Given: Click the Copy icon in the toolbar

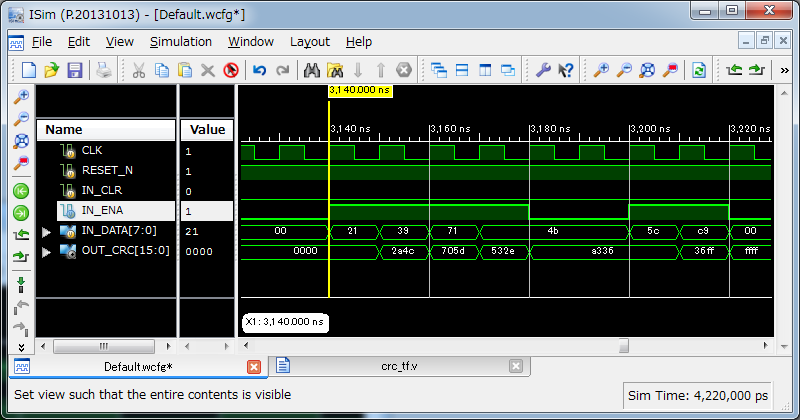Looking at the screenshot, I should tap(162, 70).
